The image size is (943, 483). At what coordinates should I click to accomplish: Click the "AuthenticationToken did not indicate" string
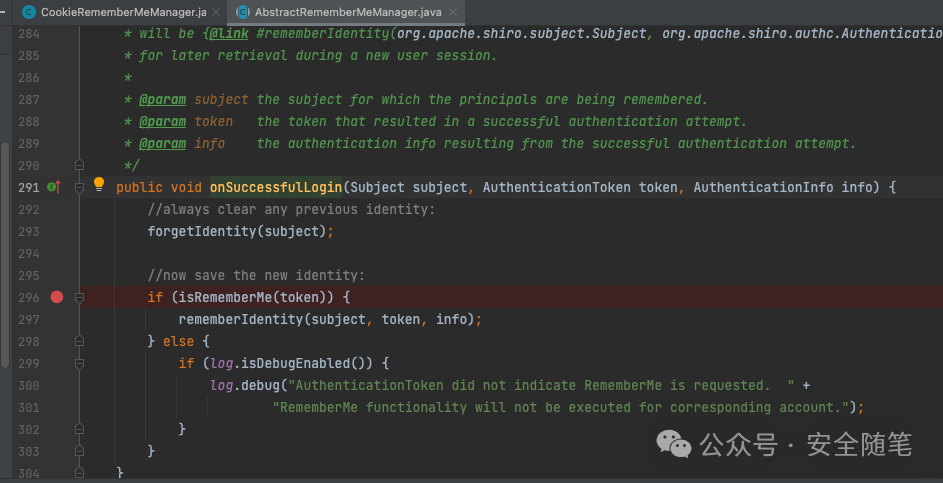[541, 385]
